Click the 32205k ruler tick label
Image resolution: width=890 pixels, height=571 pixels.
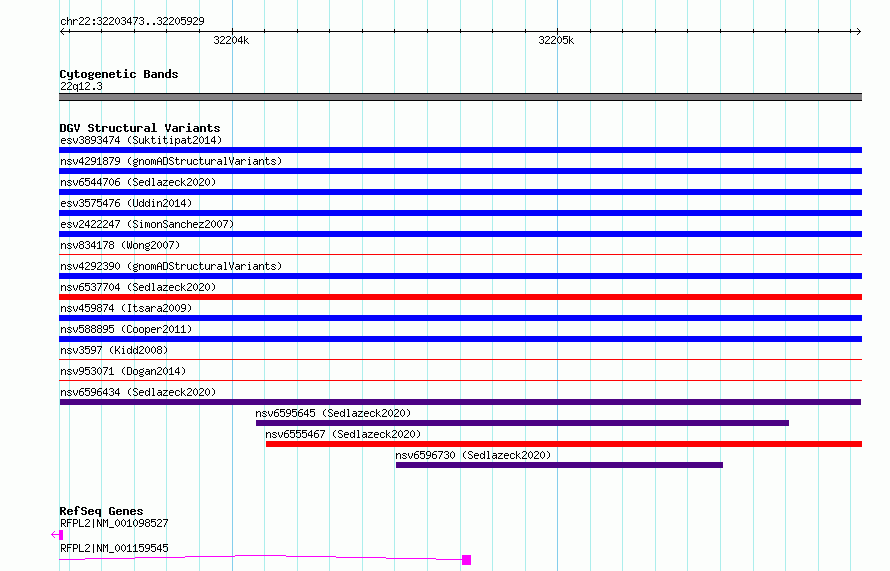pyautogui.click(x=556, y=40)
